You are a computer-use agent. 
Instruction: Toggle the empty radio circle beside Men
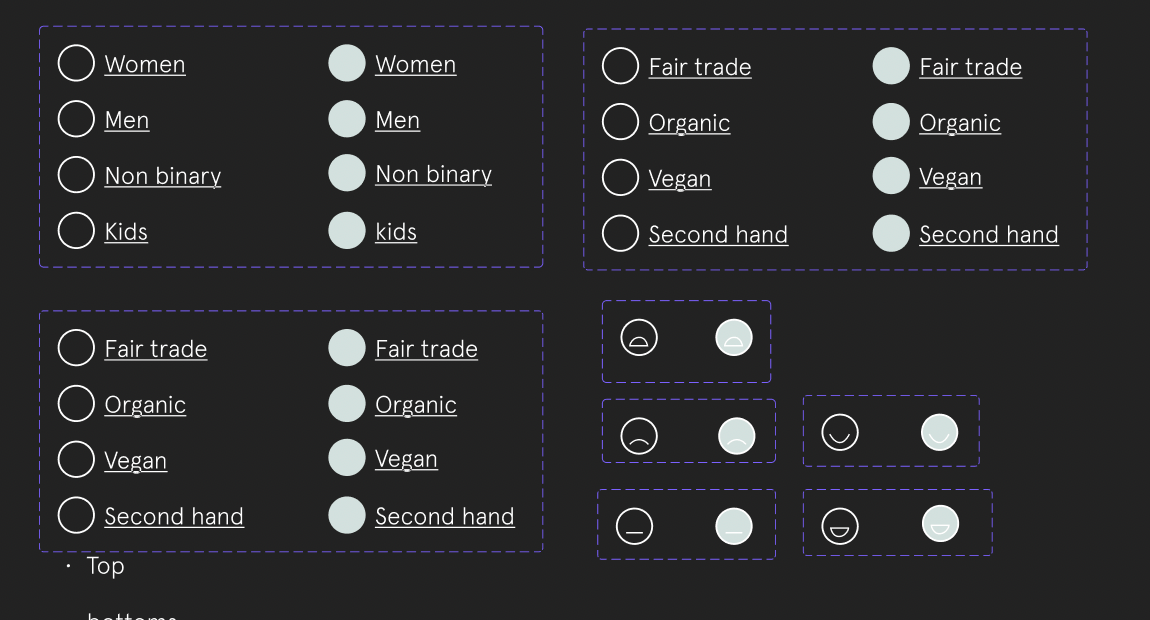pyautogui.click(x=76, y=119)
